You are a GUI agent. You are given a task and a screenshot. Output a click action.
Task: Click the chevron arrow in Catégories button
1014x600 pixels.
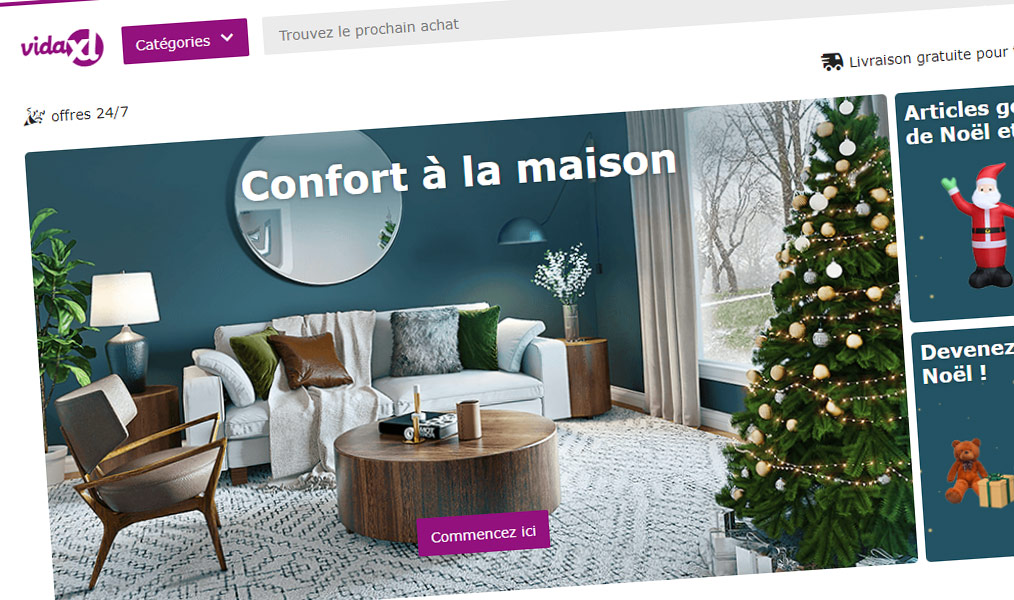(x=227, y=38)
